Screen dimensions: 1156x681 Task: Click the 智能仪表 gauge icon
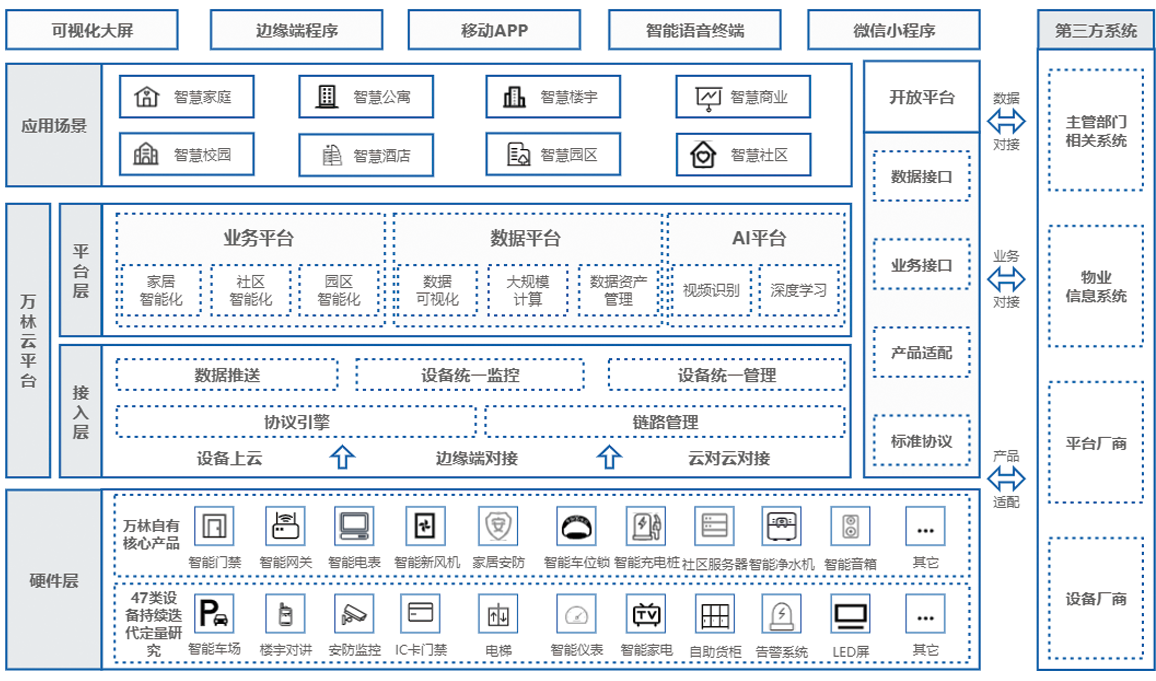(x=576, y=614)
